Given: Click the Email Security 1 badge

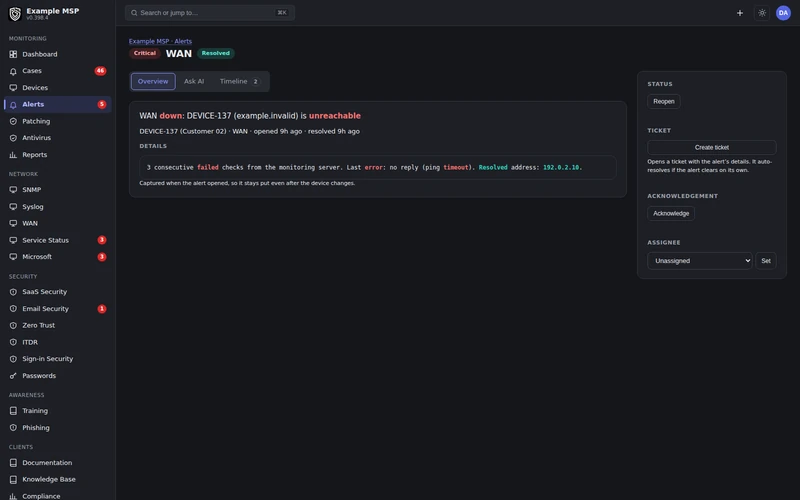Looking at the screenshot, I should pyautogui.click(x=102, y=309).
